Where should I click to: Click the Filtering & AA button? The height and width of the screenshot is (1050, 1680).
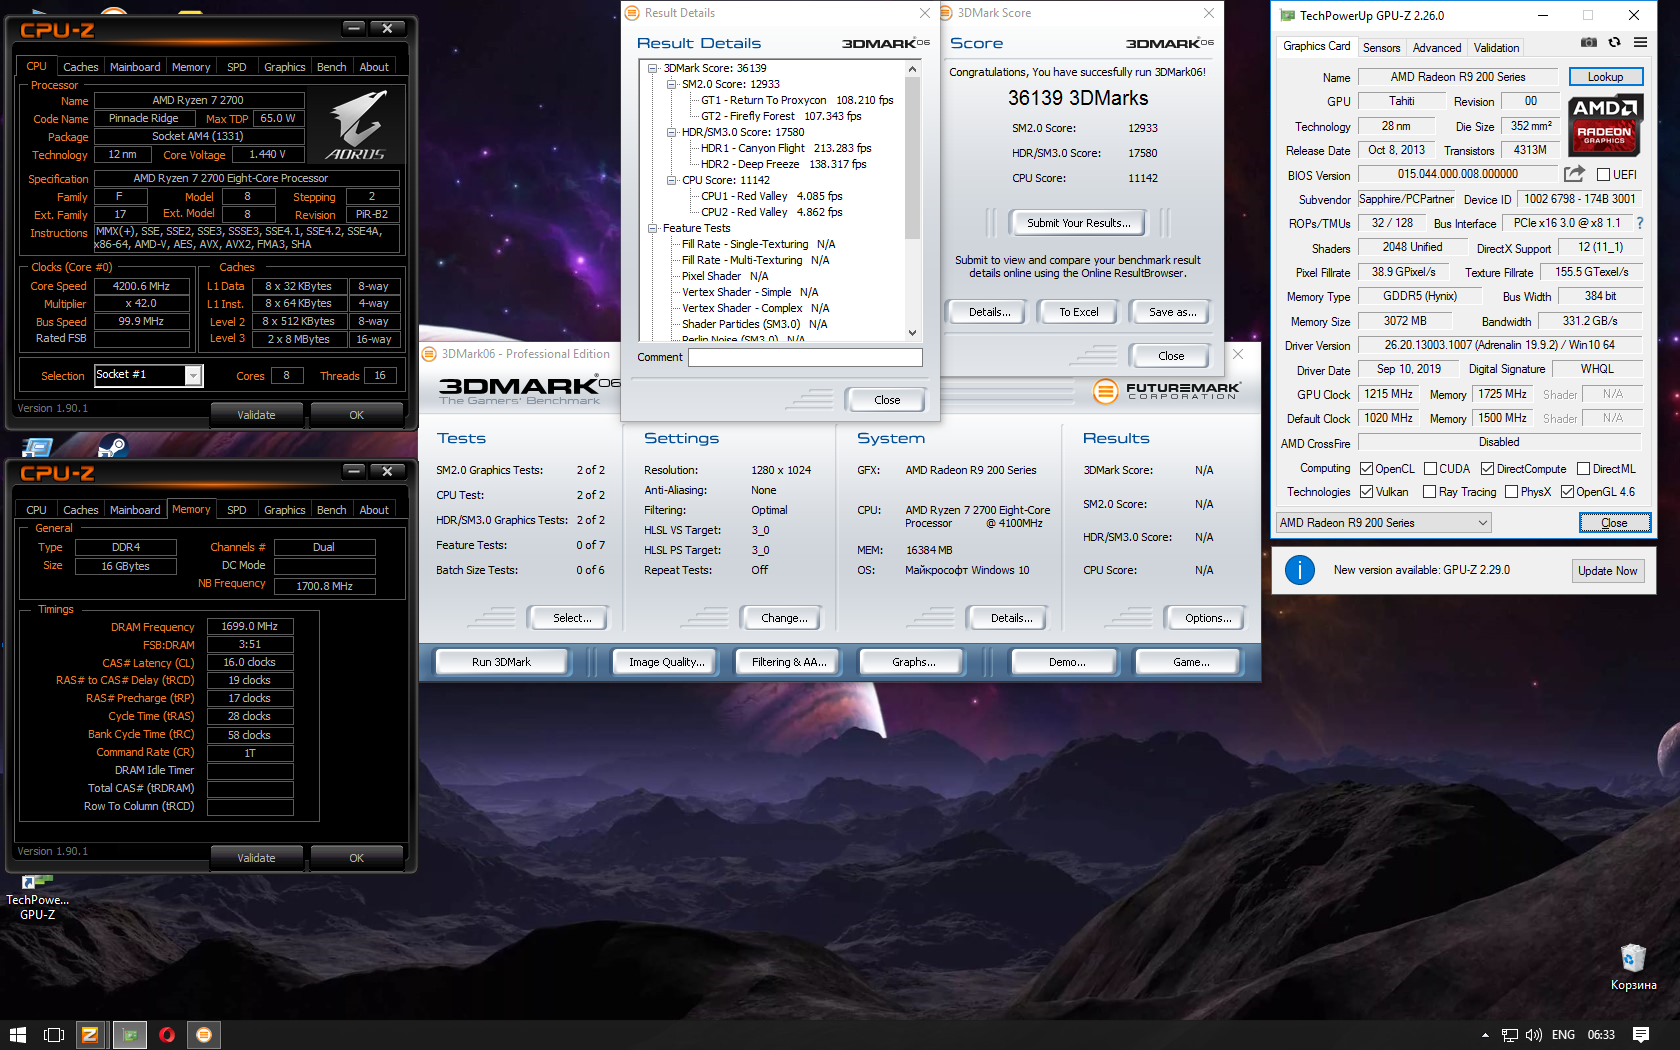point(789,662)
